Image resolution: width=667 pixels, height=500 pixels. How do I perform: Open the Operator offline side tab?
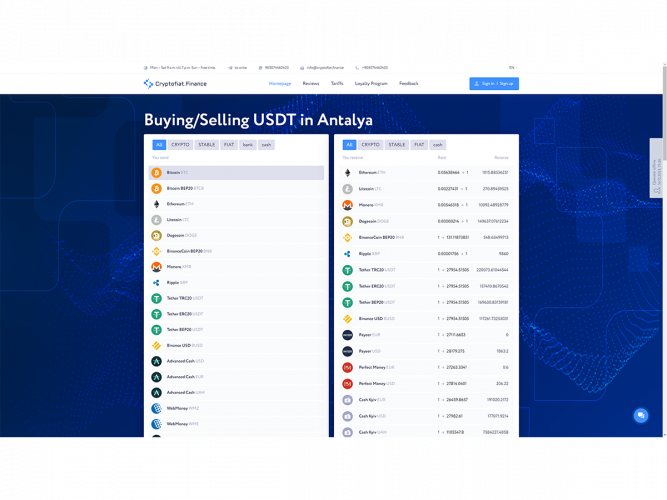click(656, 168)
